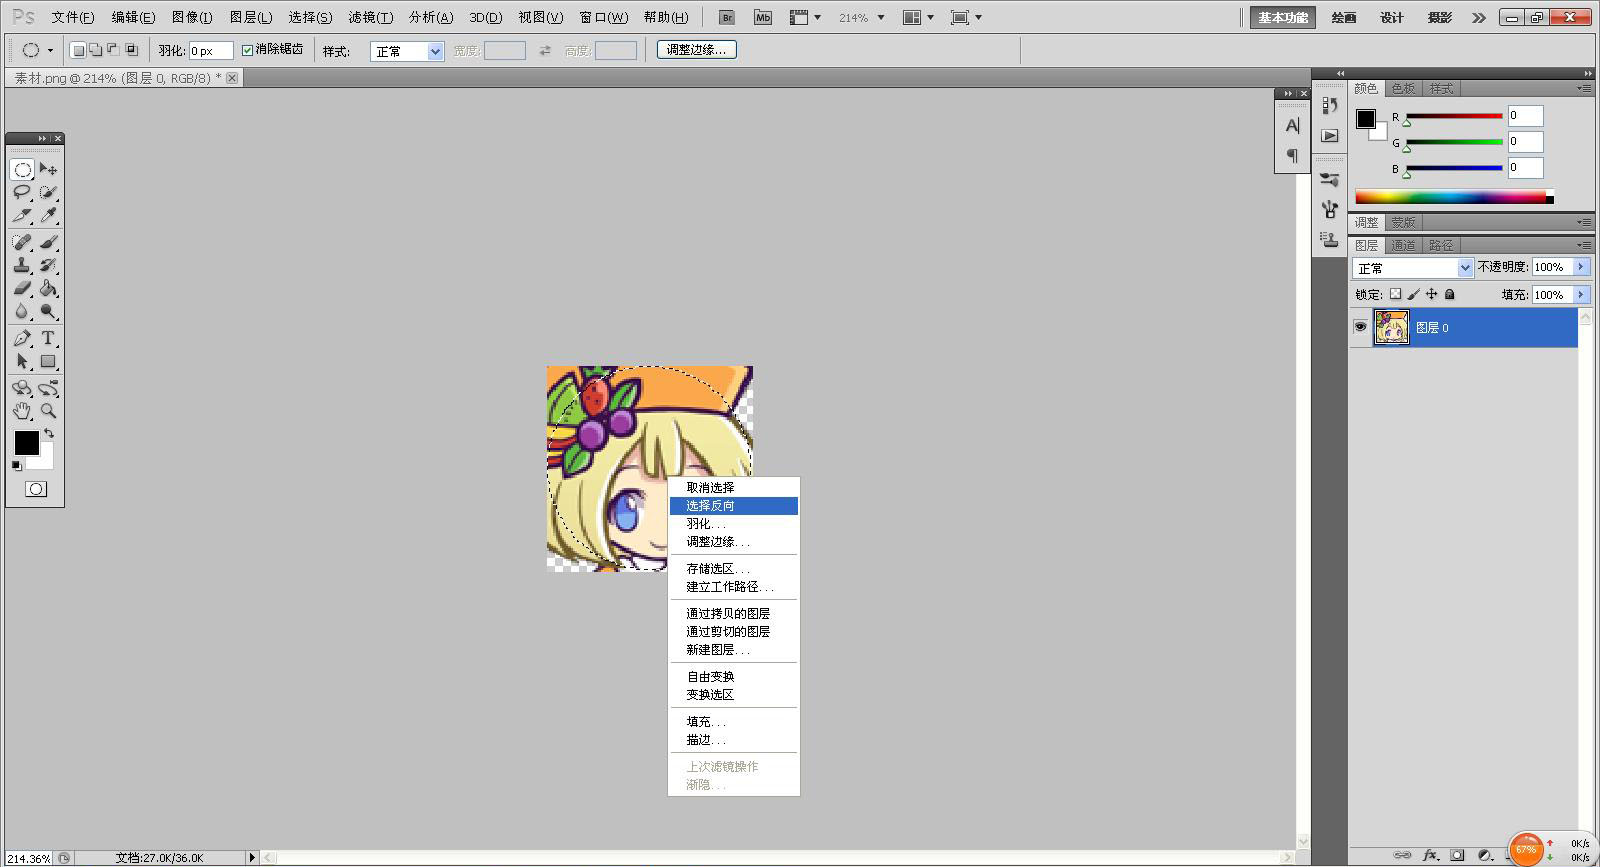
Task: Switch to the 绘画 workspace
Action: tap(1344, 17)
